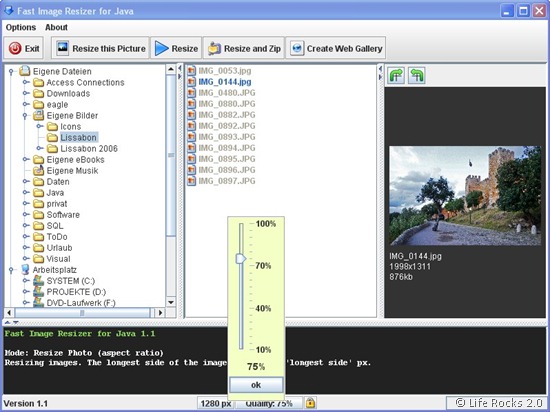The height and width of the screenshot is (412, 550).
Task: Click the rotate right green arrow icon
Action: point(396,75)
